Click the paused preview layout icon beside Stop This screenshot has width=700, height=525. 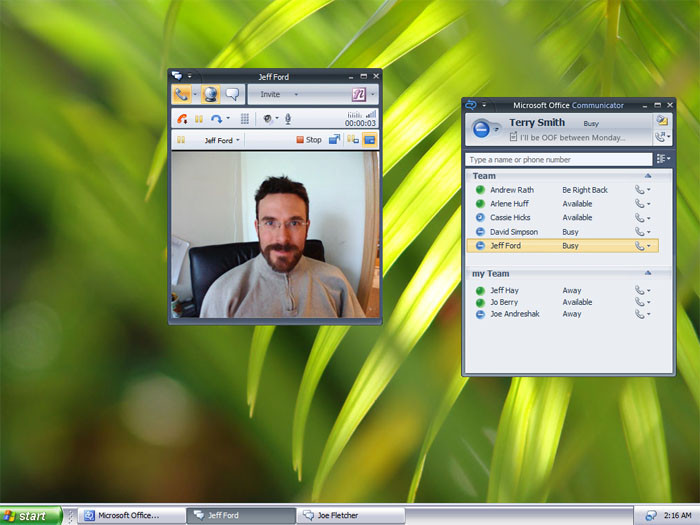point(353,140)
